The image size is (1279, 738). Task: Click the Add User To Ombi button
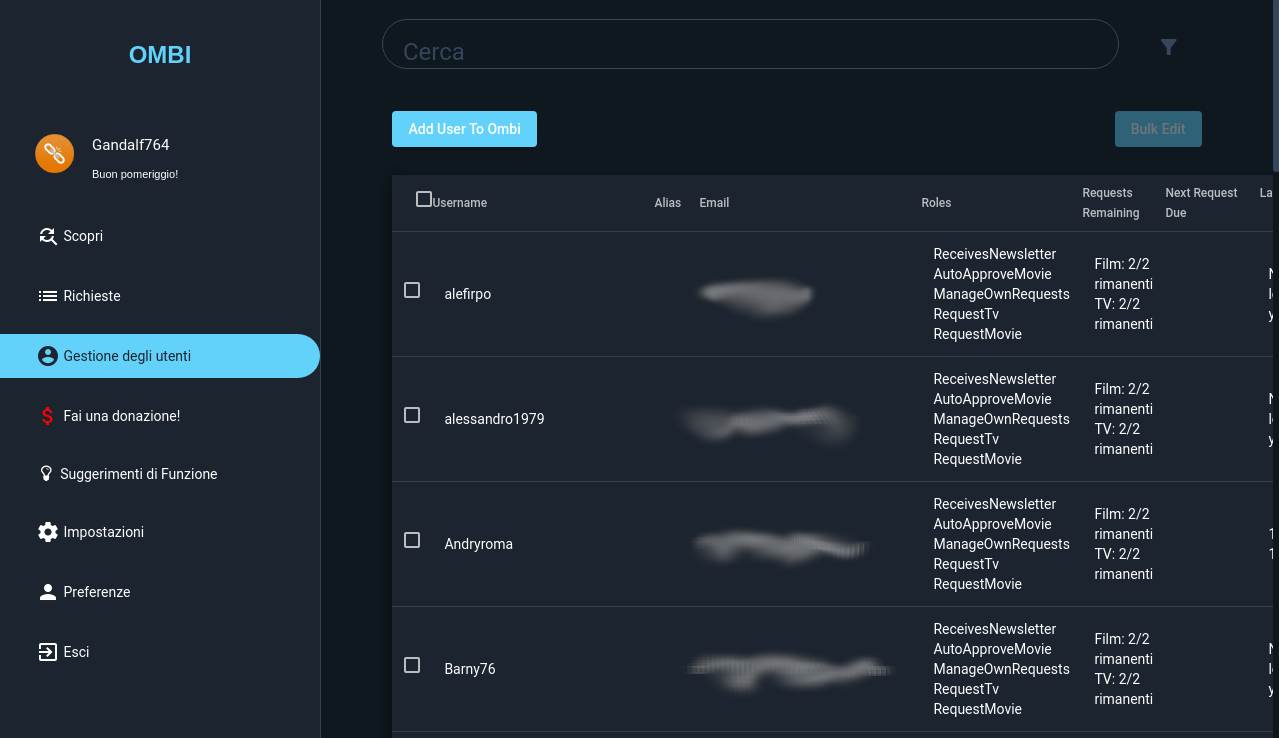click(464, 129)
